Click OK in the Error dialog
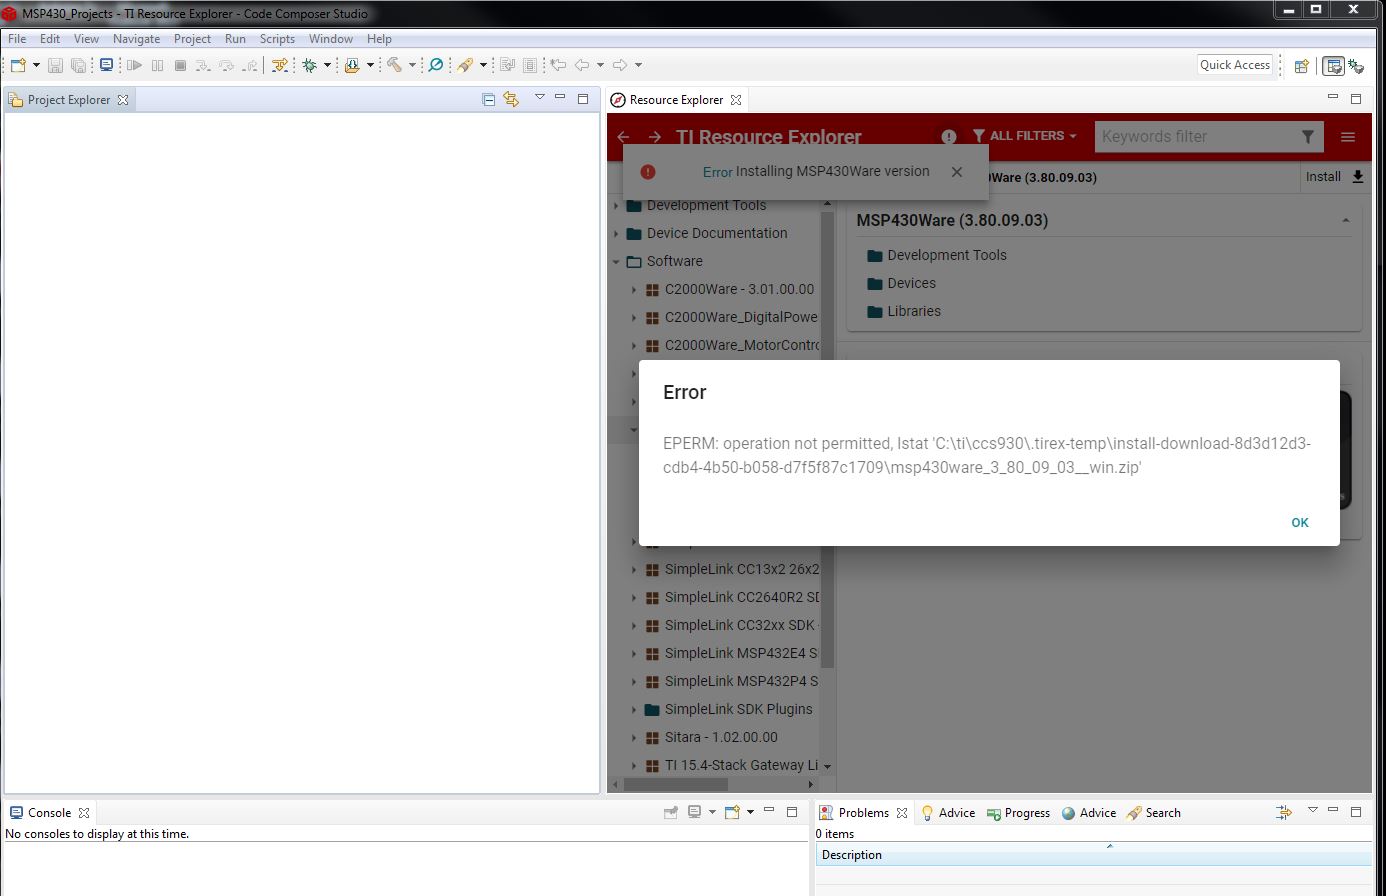1386x896 pixels. (1299, 522)
